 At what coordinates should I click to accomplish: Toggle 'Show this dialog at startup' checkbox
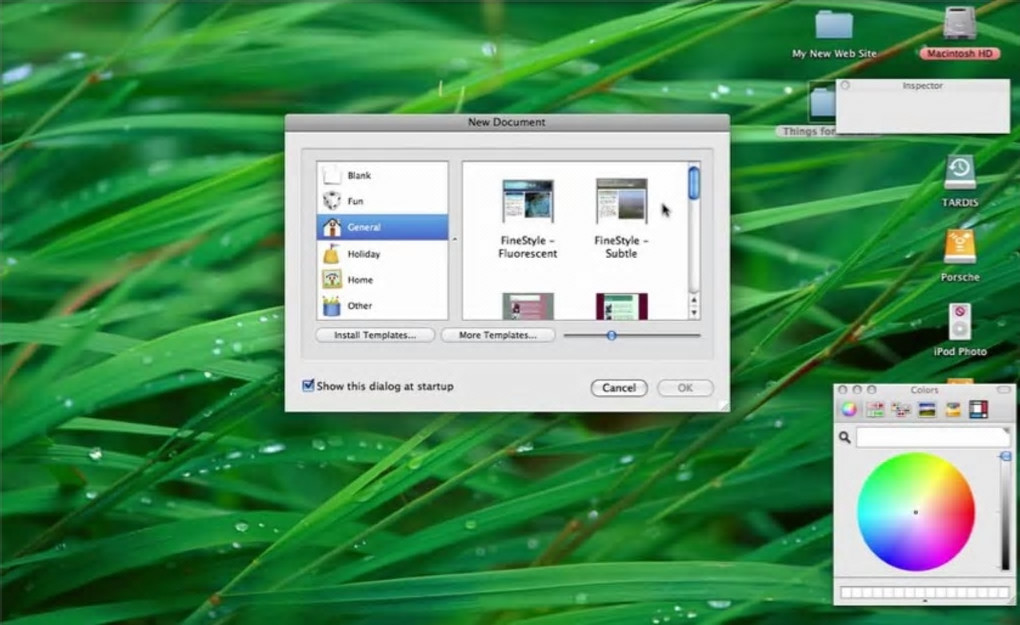[x=309, y=386]
